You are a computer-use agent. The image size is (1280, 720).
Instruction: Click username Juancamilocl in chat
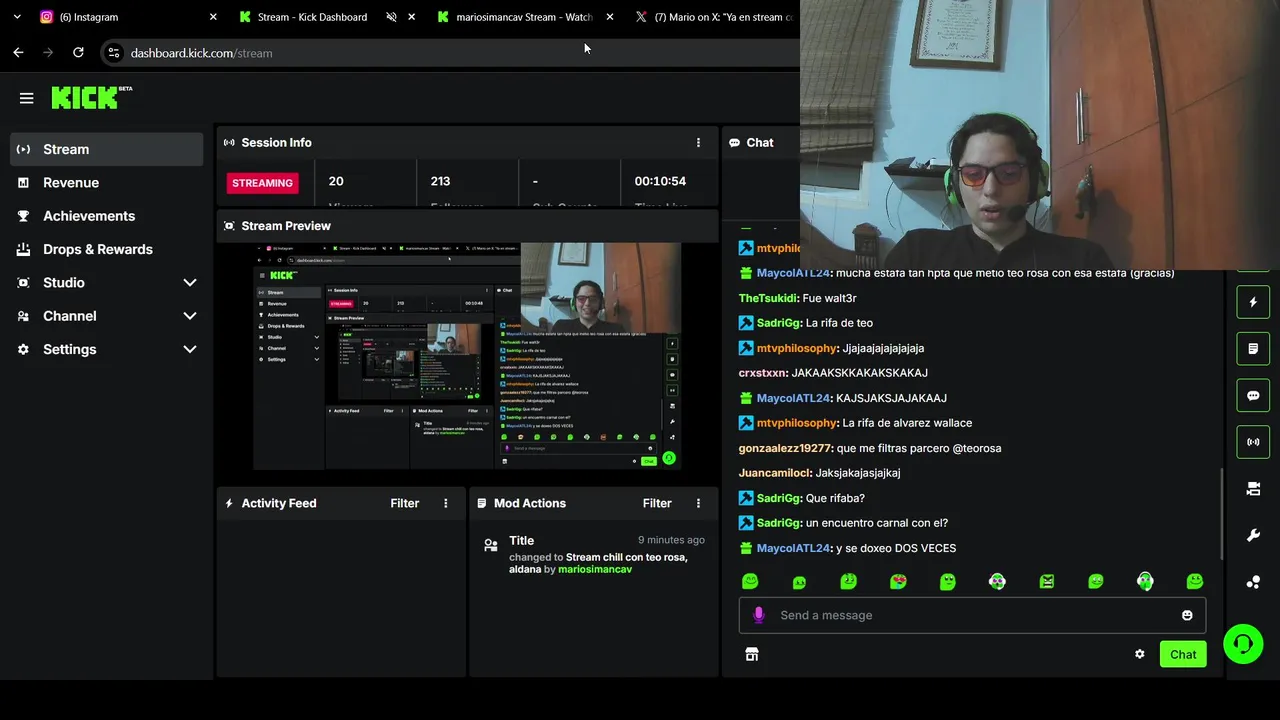tap(774, 473)
